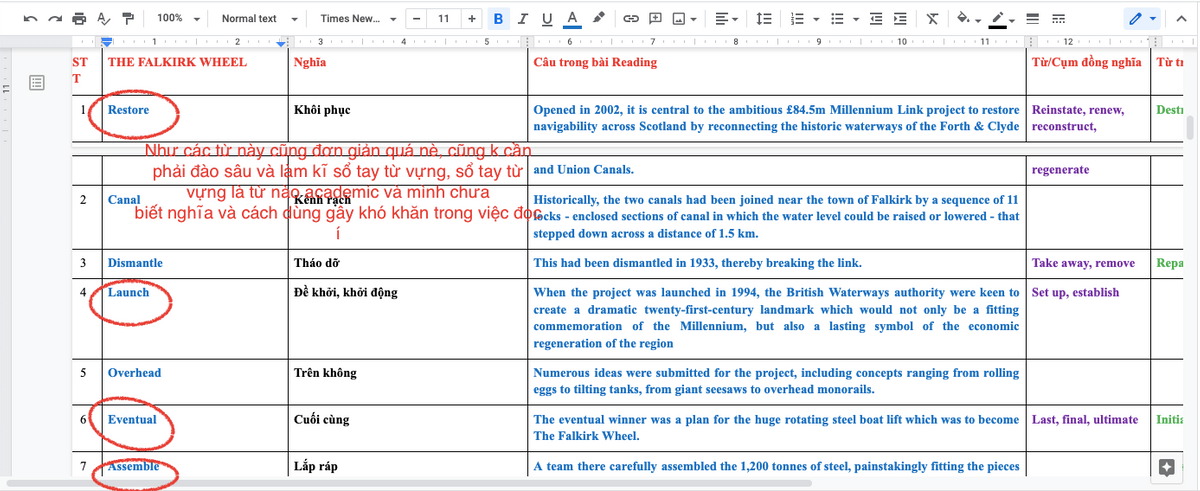This screenshot has width=1200, height=491.
Task: Redo the last undone action
Action: [55, 18]
